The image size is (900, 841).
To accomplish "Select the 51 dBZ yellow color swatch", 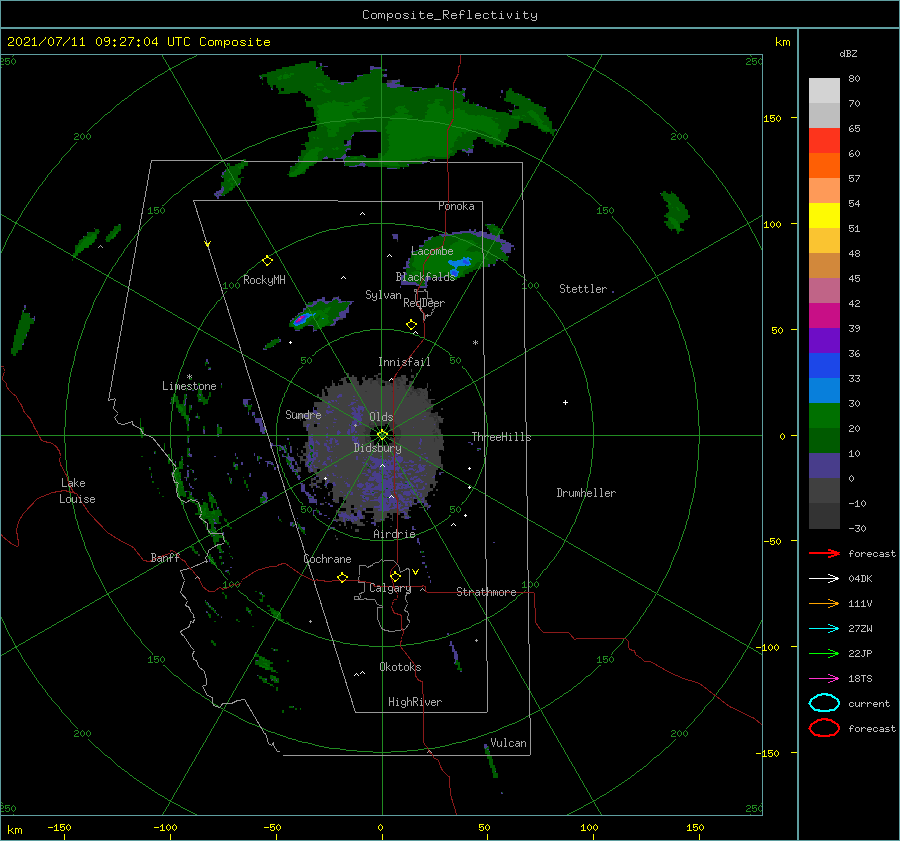I will (824, 216).
